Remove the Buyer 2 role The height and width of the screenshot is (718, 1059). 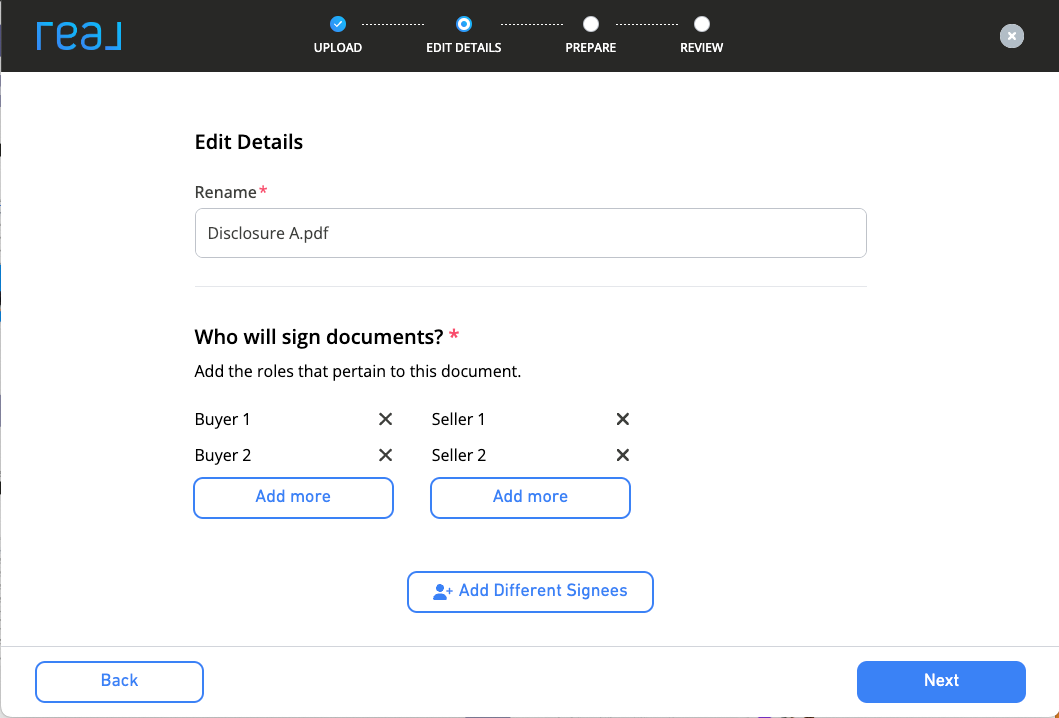click(x=385, y=455)
